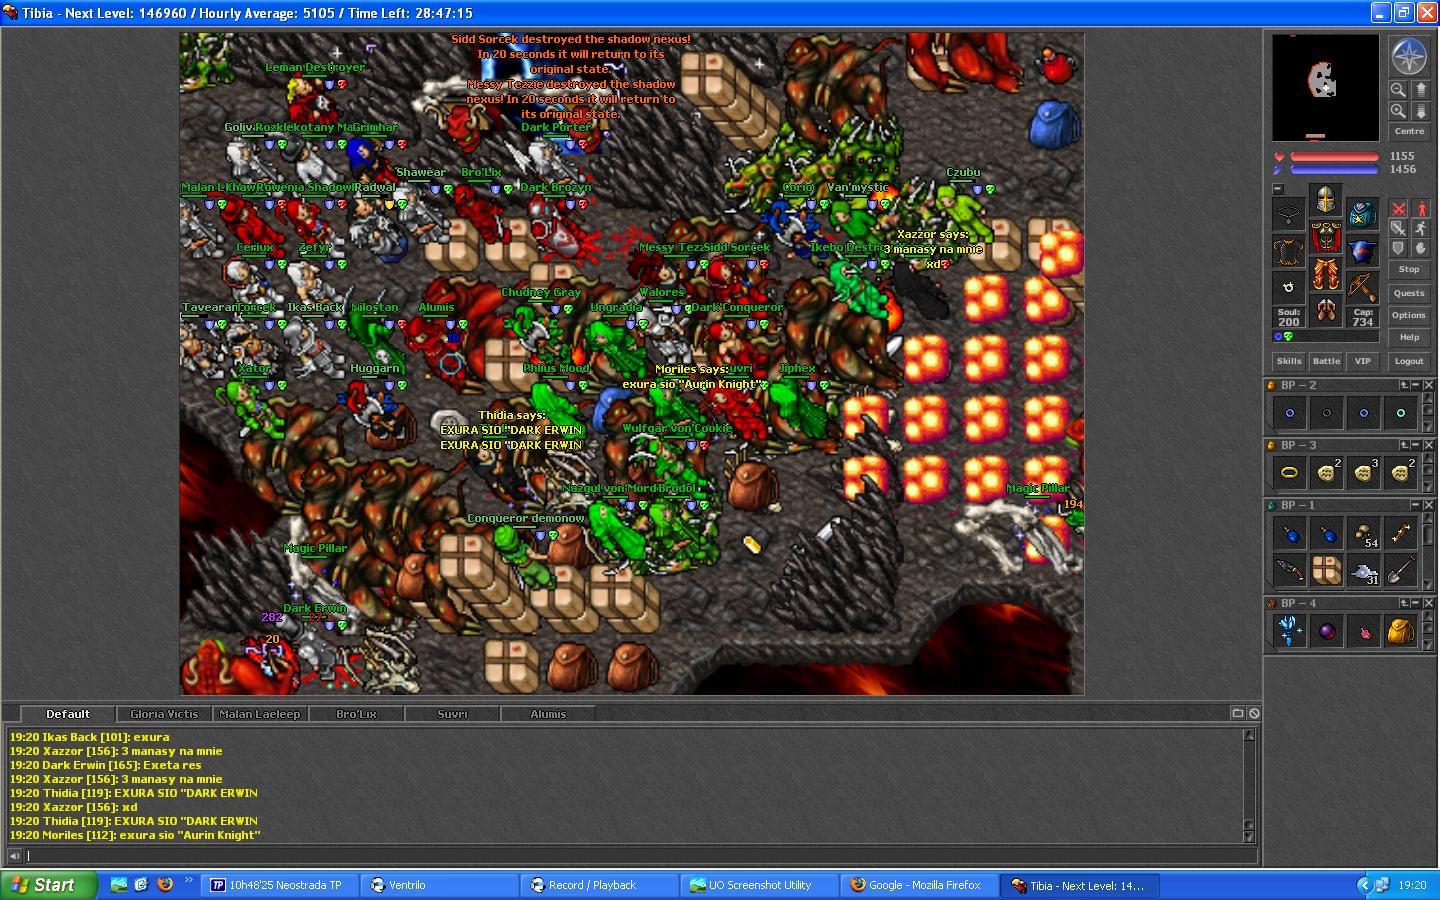Click the silver pile stack of 31

1363,570
